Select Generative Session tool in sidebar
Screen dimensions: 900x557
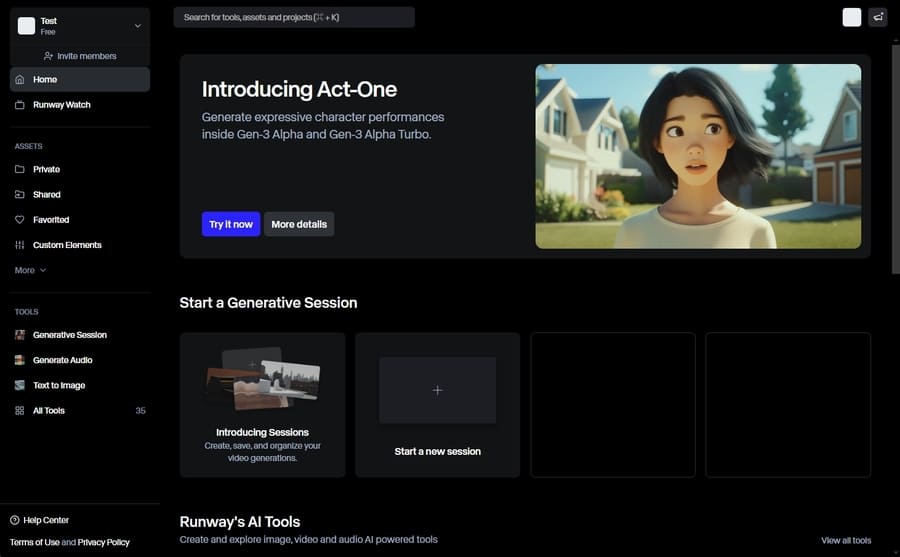[80, 335]
